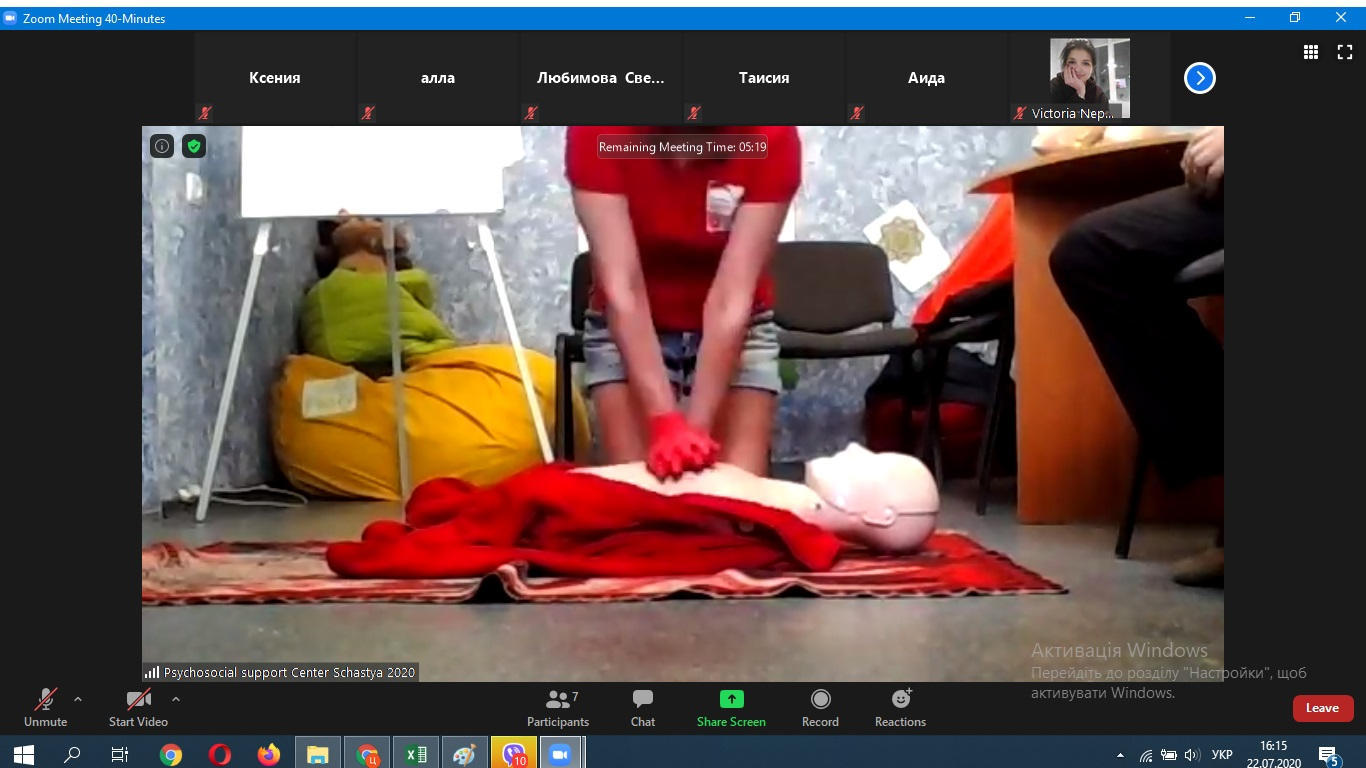Change УКР input language
This screenshot has width=1366, height=768.
point(1222,755)
